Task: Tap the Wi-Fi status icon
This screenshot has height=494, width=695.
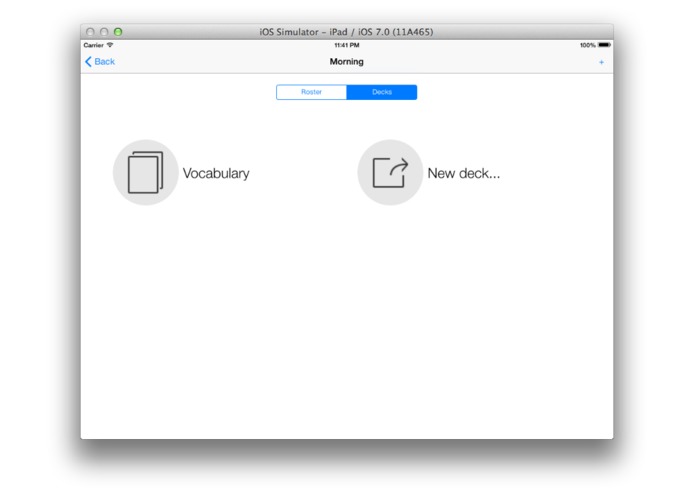Action: (110, 45)
